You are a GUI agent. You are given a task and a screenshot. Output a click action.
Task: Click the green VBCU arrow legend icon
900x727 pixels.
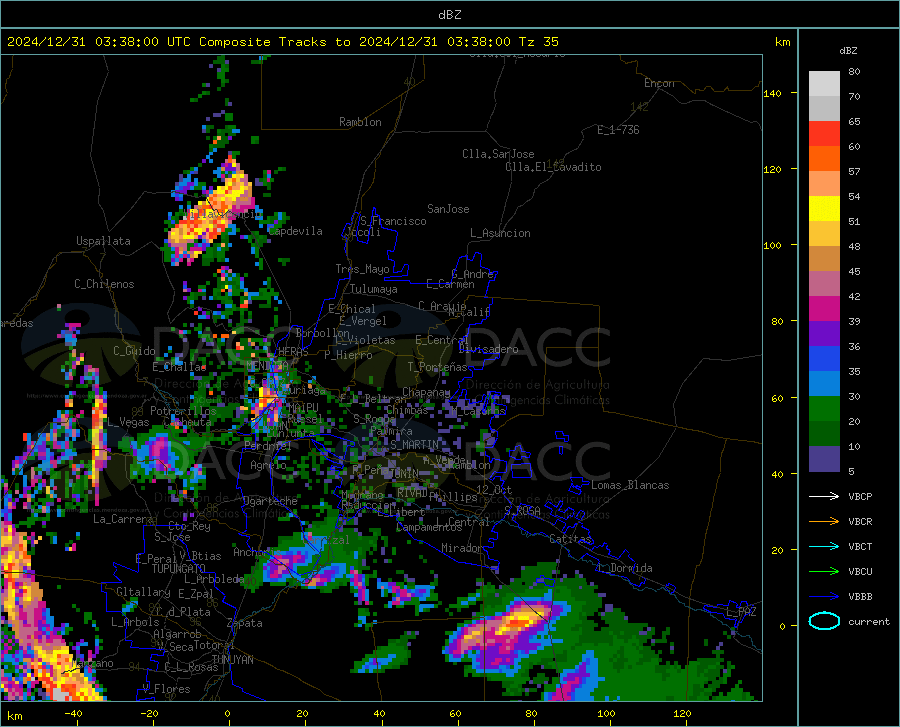tap(824, 571)
